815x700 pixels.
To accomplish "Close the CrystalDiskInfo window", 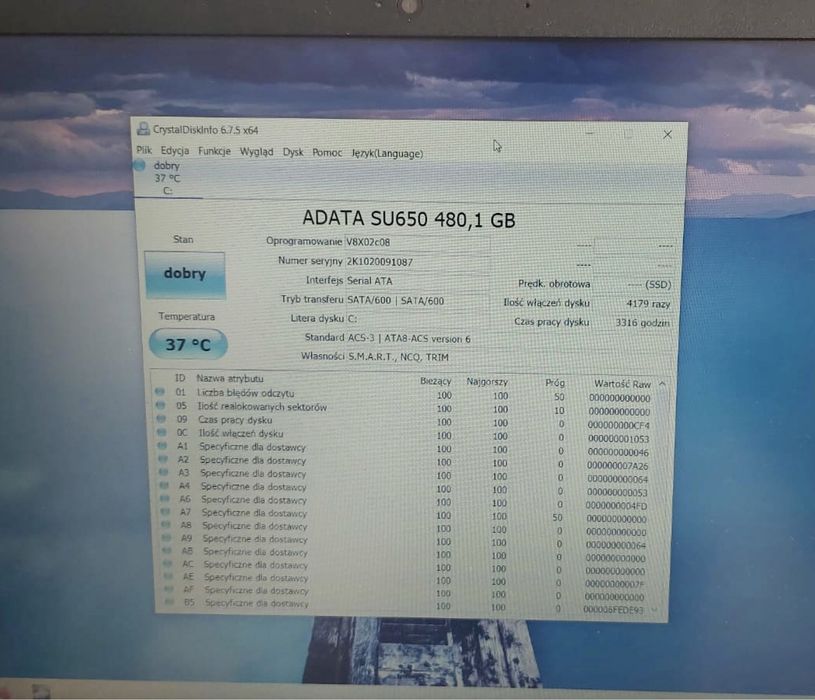I will point(667,135).
